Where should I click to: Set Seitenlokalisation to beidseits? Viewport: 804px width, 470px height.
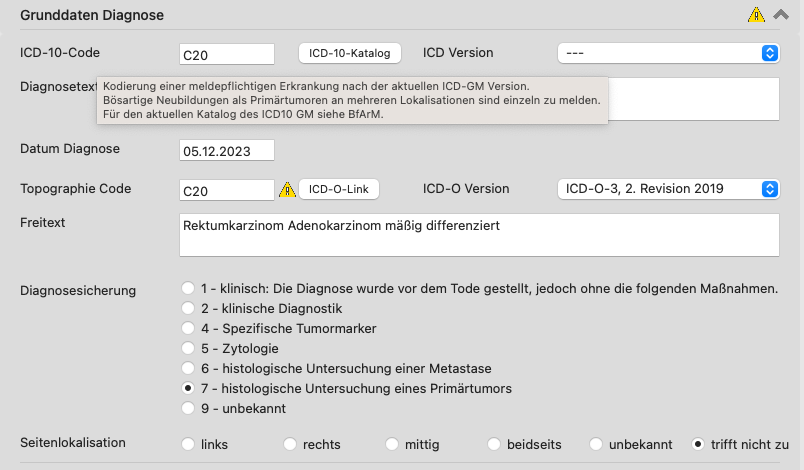click(494, 444)
